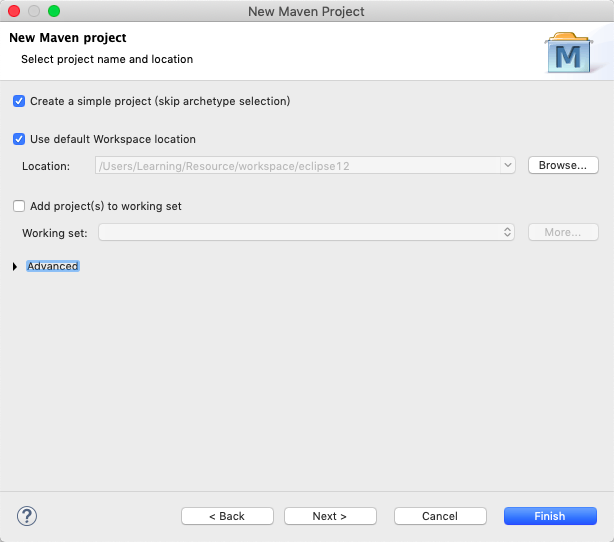
Task: Click the Maven wizard banner icon
Action: coord(568,52)
